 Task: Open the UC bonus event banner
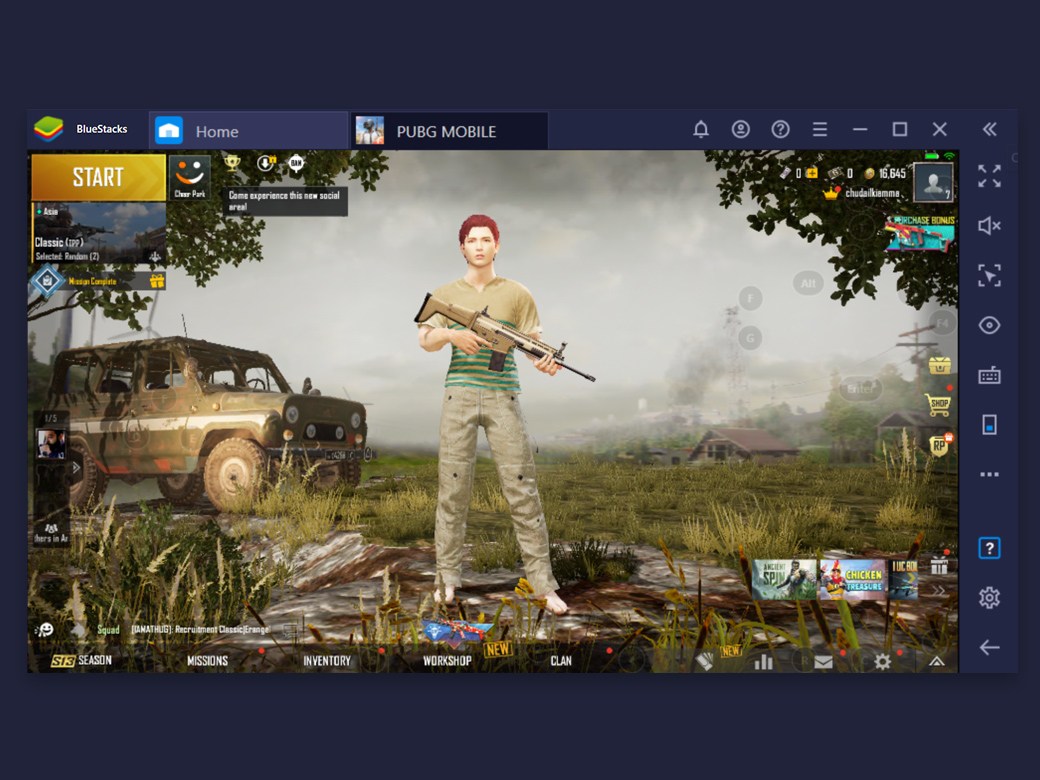[x=903, y=579]
